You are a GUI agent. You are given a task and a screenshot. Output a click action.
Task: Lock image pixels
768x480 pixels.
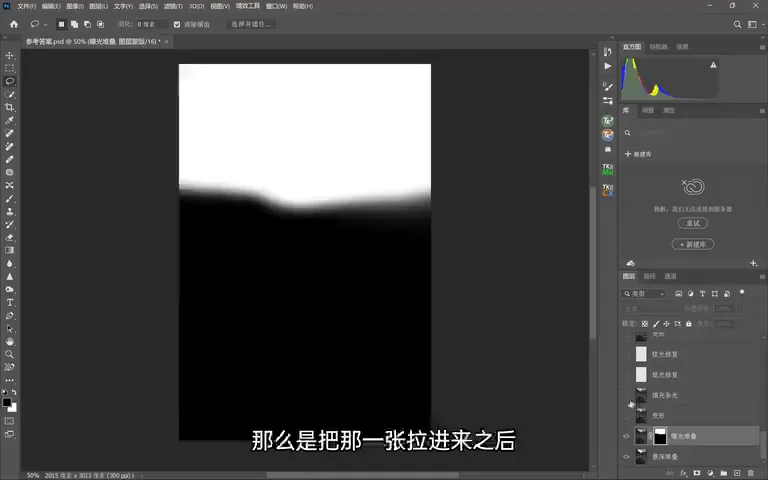click(x=656, y=324)
